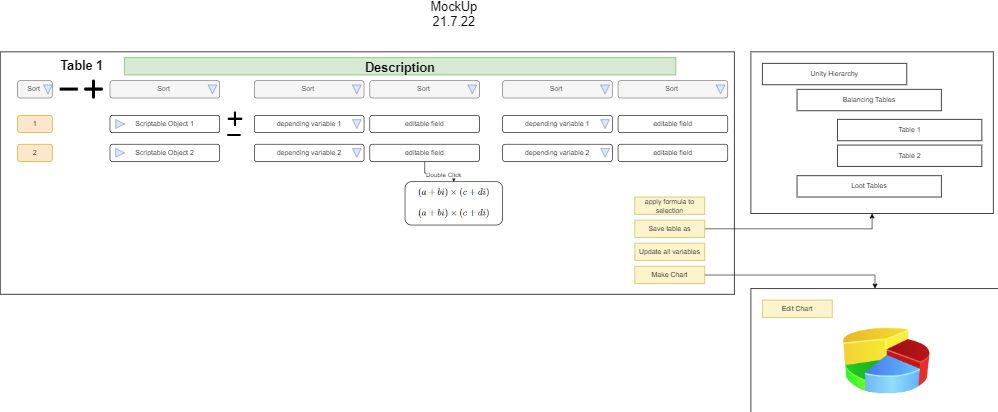Screen dimensions: 998x412
Task: Select the orange row 2 button
Action: click(x=35, y=153)
